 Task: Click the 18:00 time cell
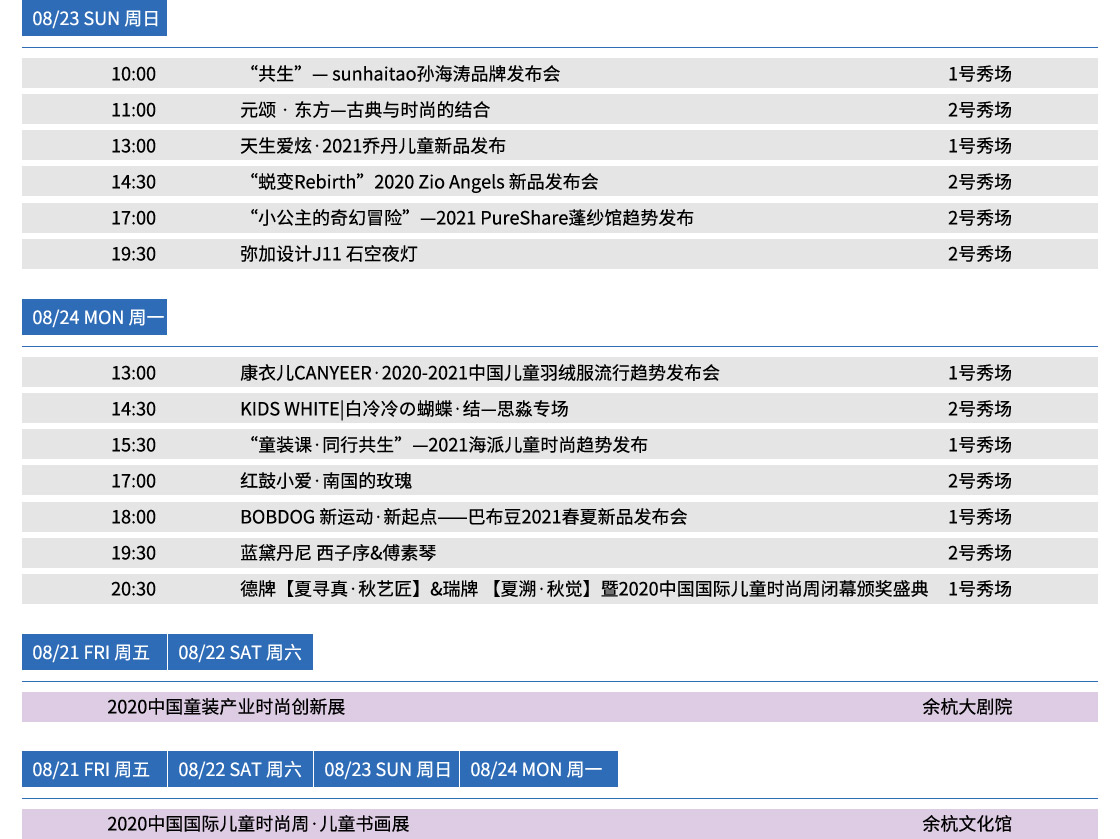coord(134,517)
